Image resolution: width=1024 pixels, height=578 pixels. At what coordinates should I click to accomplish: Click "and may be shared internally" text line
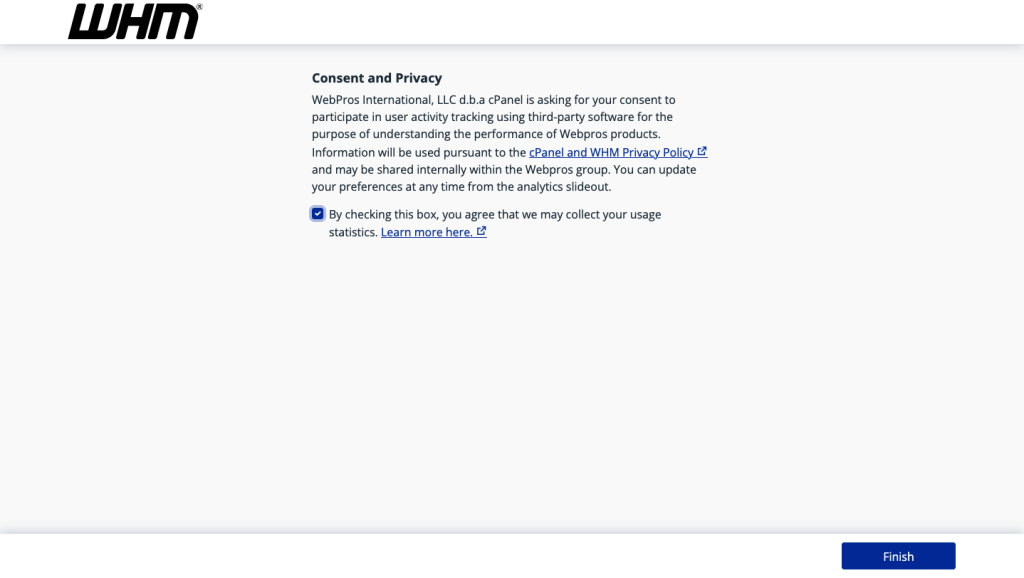(503, 169)
